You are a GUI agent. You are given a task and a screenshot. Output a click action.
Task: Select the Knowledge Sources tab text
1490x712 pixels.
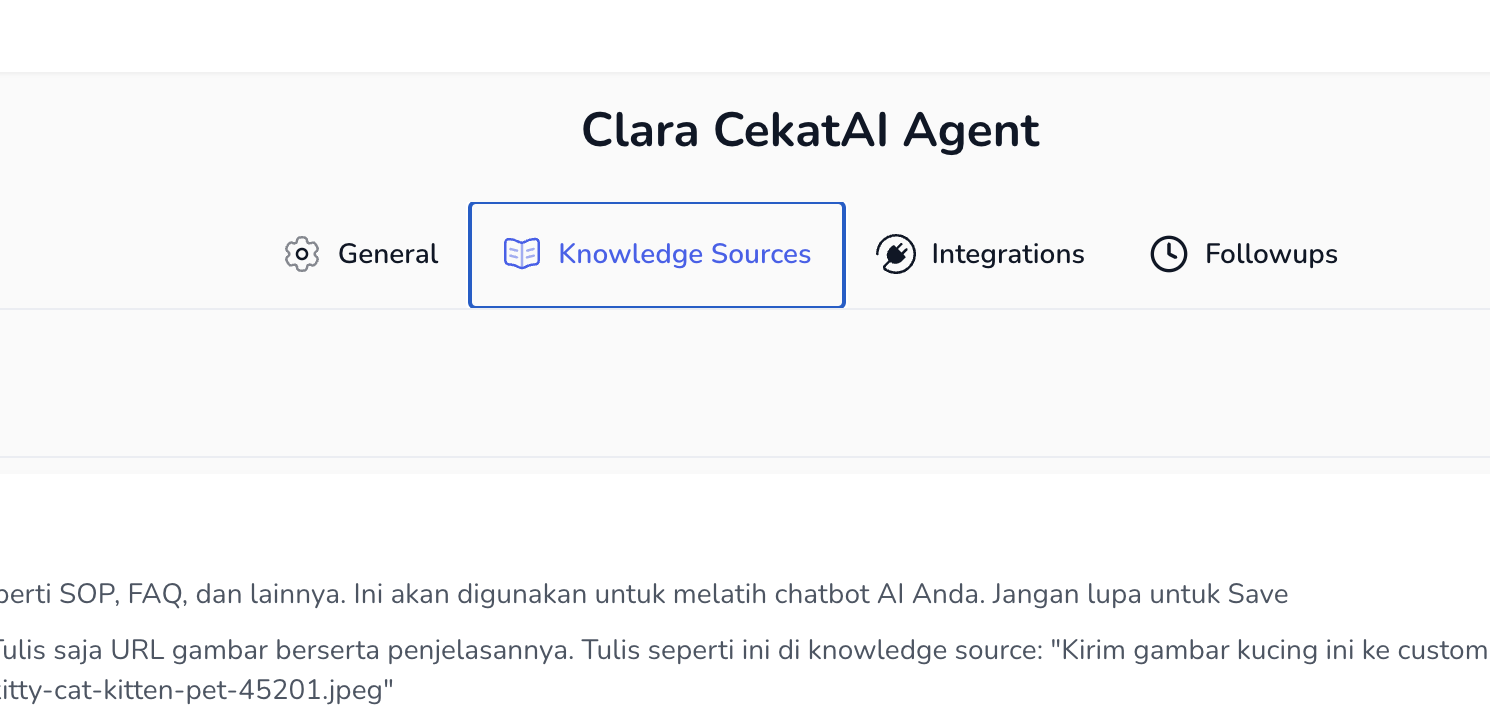coord(684,254)
